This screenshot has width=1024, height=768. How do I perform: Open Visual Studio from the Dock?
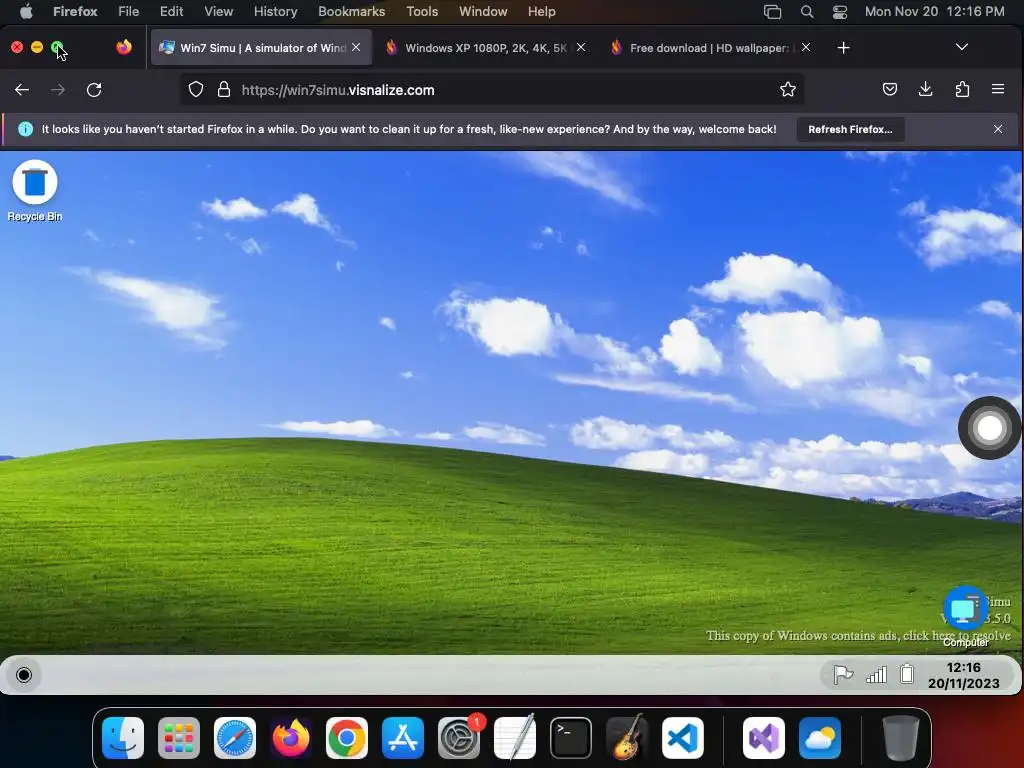click(x=763, y=738)
